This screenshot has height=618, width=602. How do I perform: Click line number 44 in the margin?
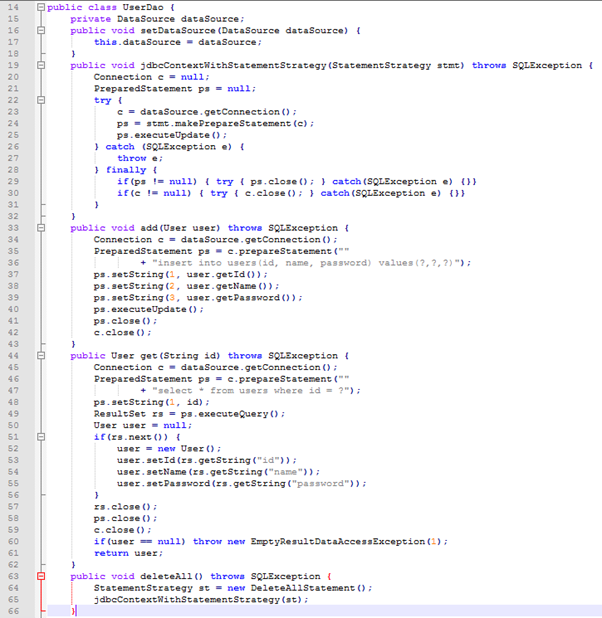[13, 356]
